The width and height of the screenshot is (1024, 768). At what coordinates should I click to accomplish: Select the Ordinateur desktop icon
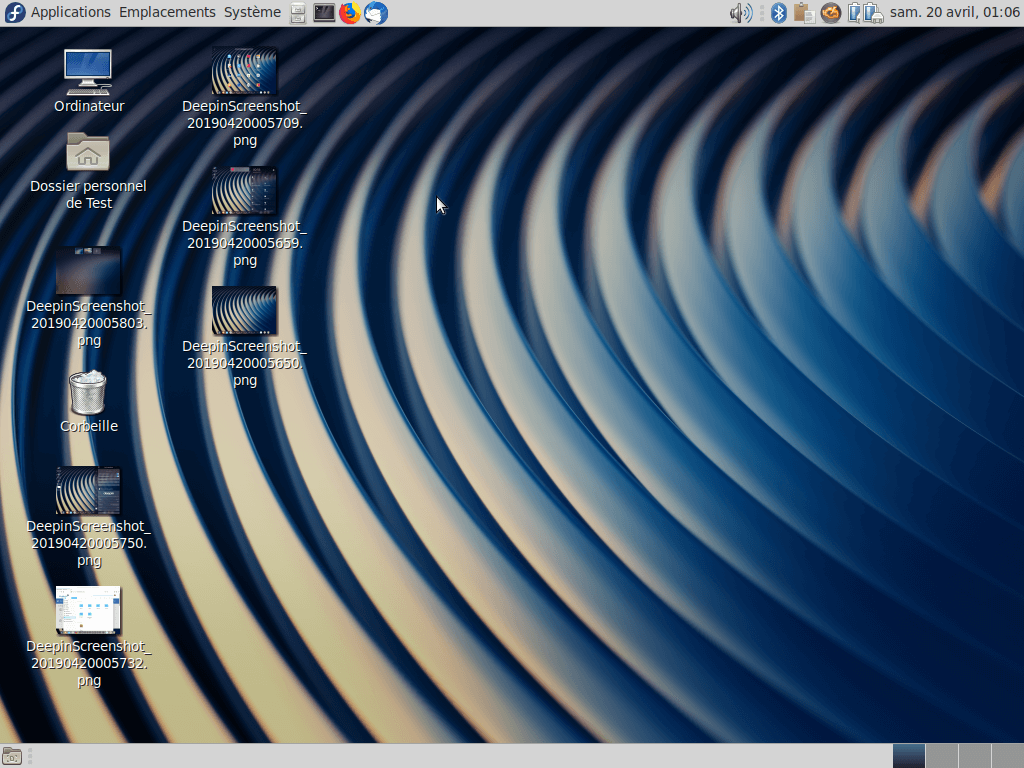(x=89, y=82)
